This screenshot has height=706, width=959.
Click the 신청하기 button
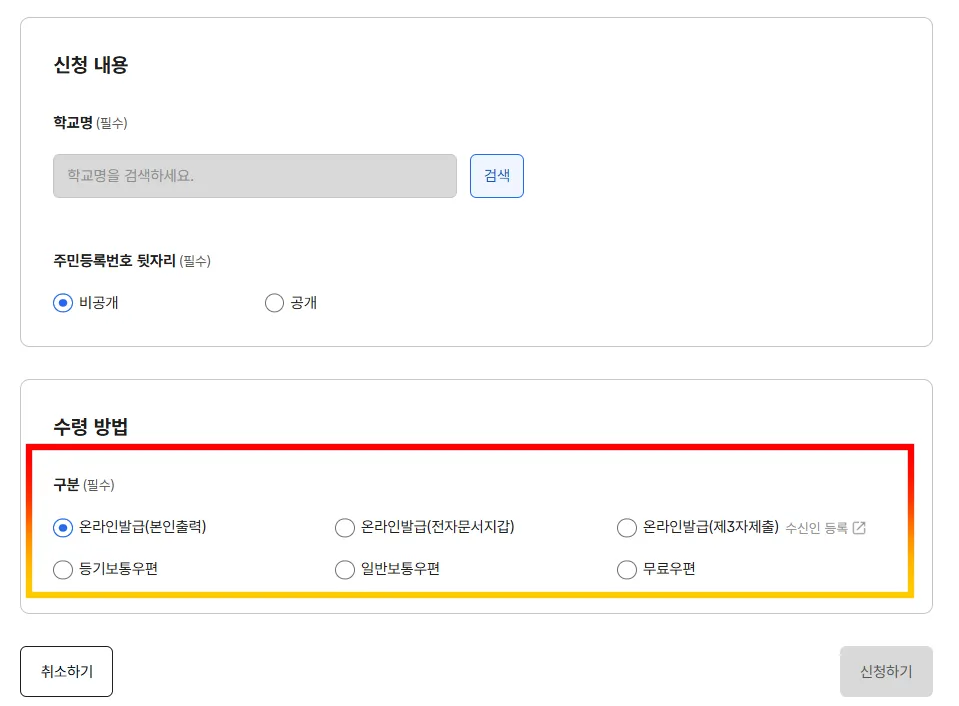click(886, 671)
